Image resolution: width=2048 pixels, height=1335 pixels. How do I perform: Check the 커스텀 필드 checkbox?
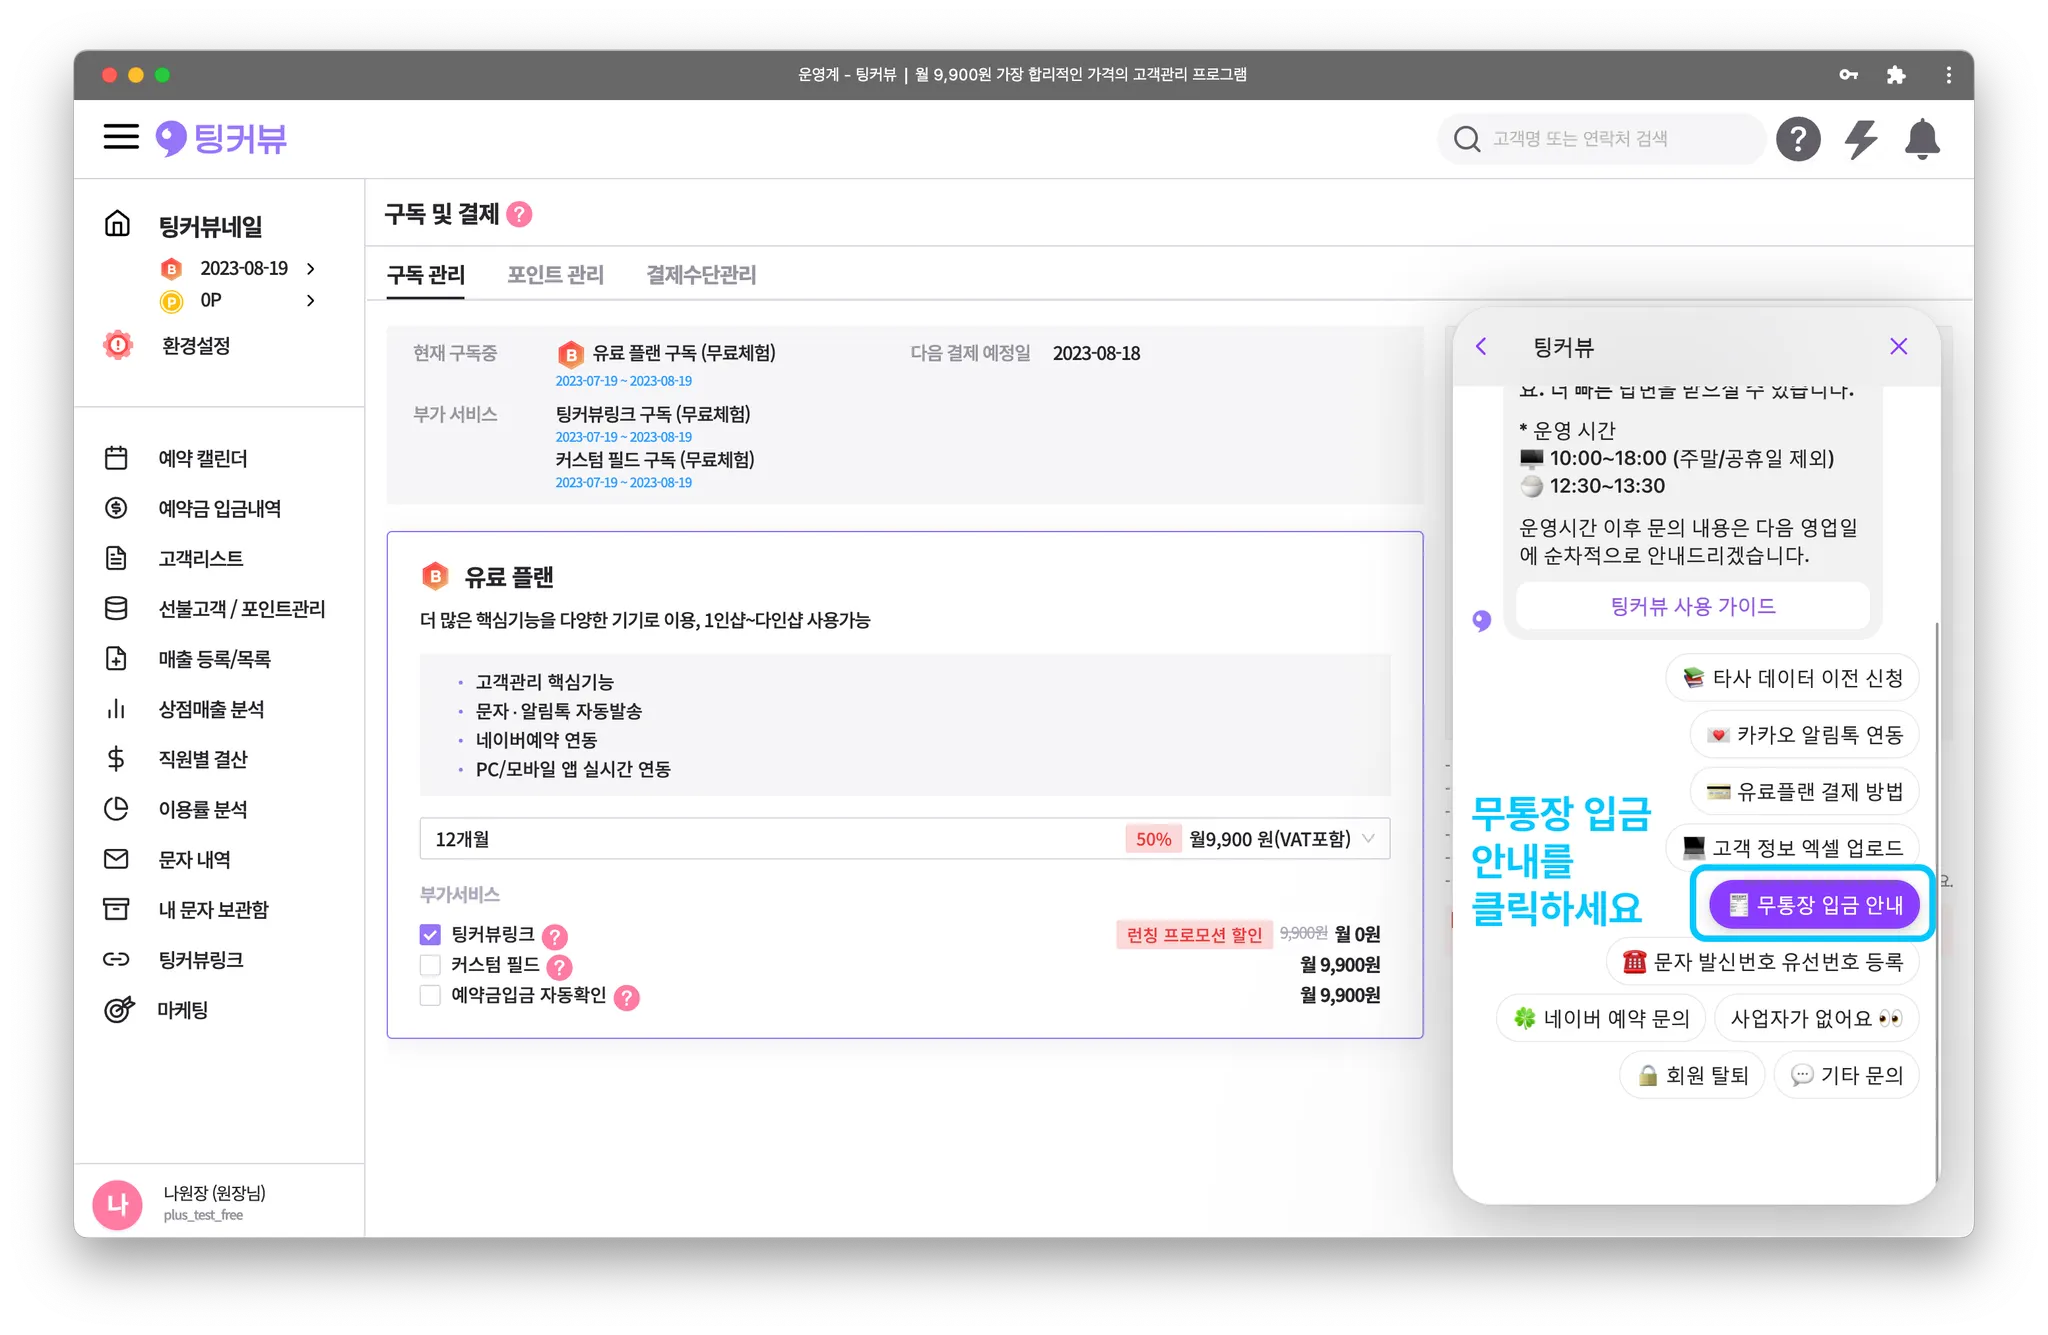click(x=430, y=965)
